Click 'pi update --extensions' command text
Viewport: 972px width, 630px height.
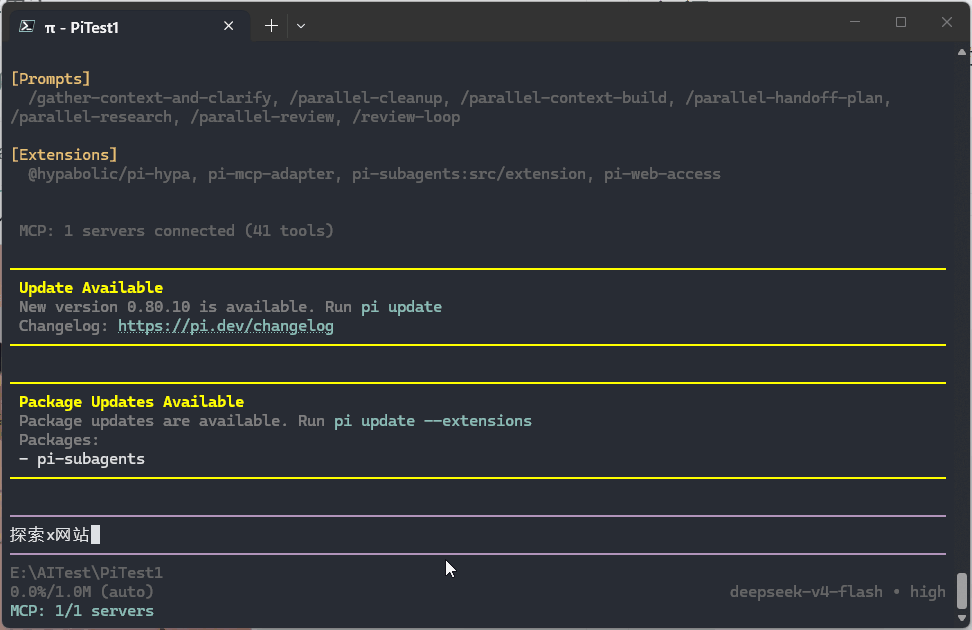point(433,421)
